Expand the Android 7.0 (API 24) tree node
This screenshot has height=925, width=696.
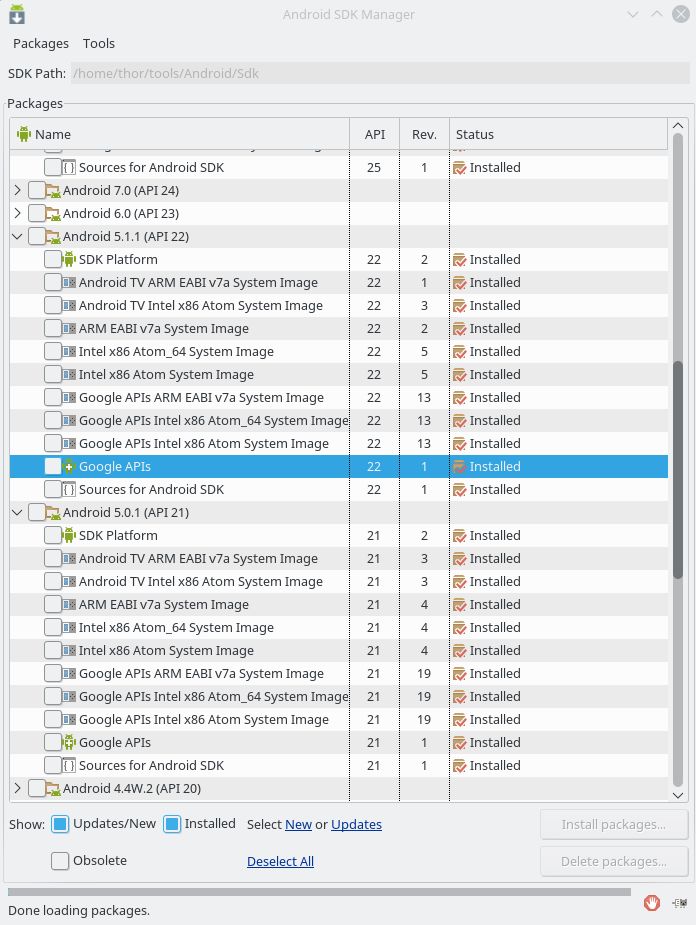click(x=17, y=190)
